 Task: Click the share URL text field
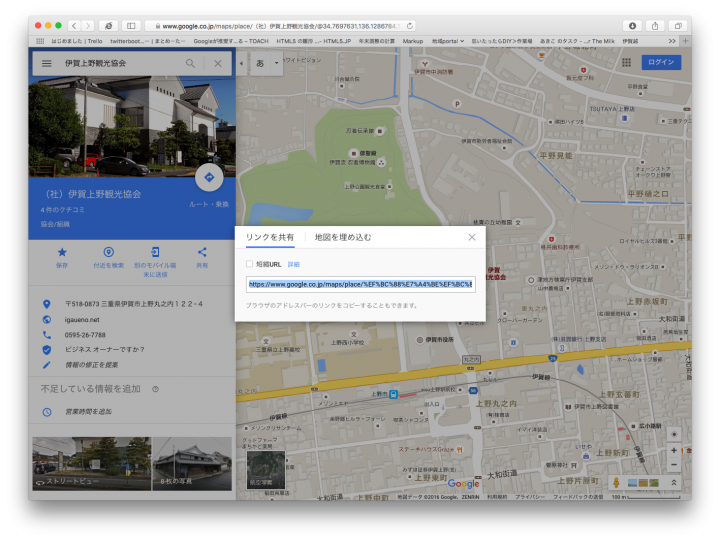tap(360, 284)
